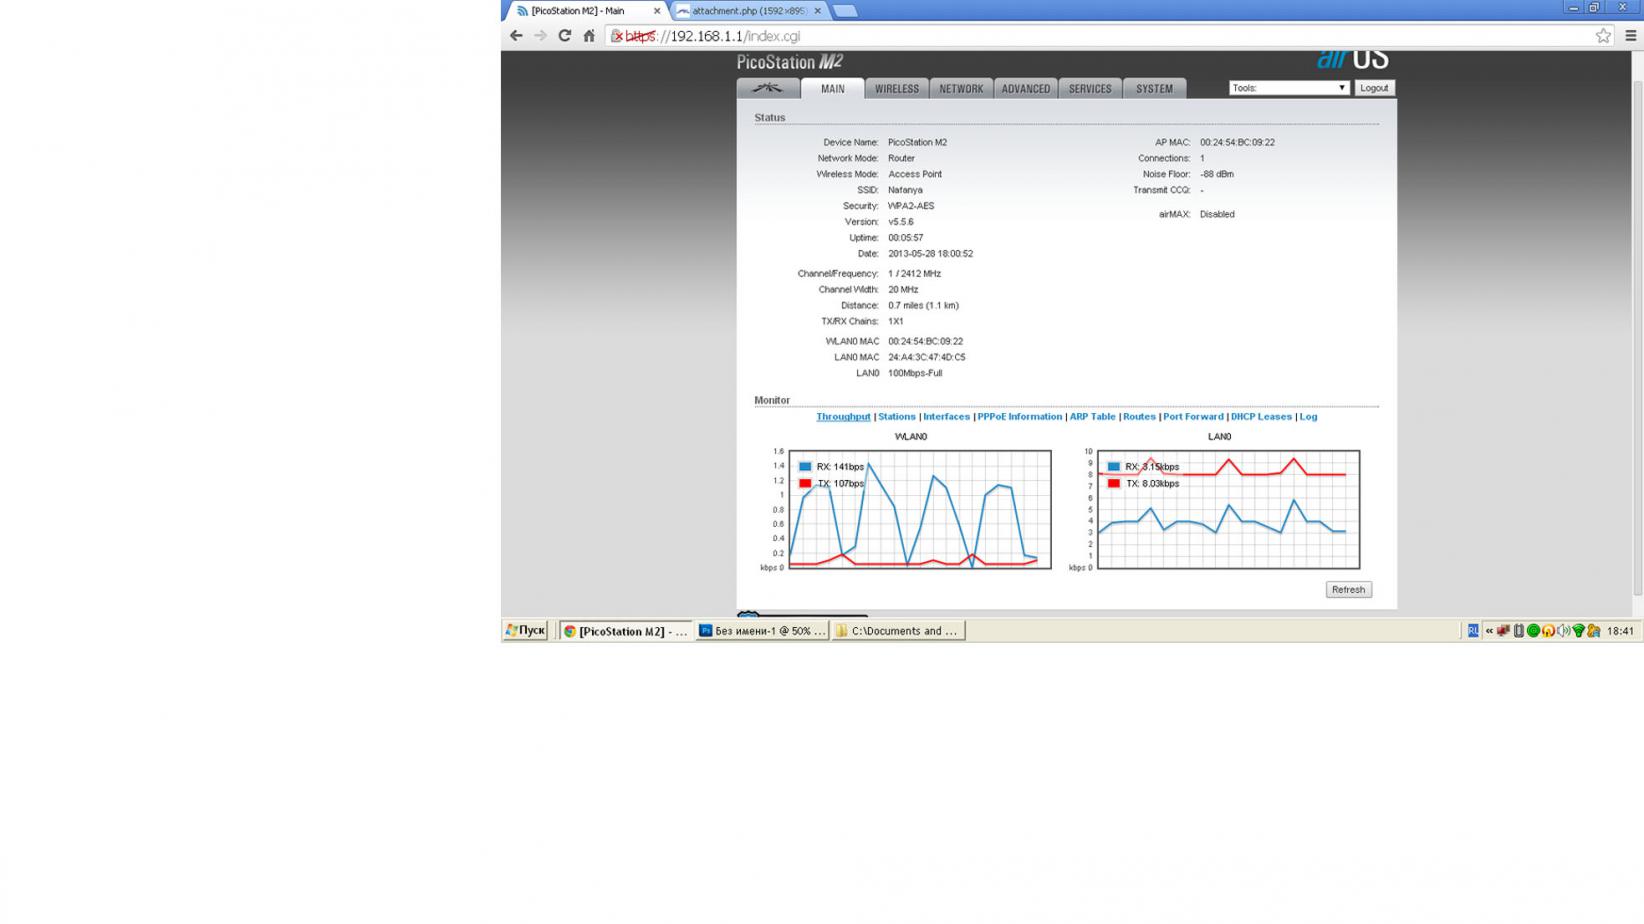Click the WLAN0 RX 141bps legend entry
Image resolution: width=1644 pixels, height=924 pixels.
click(831, 467)
